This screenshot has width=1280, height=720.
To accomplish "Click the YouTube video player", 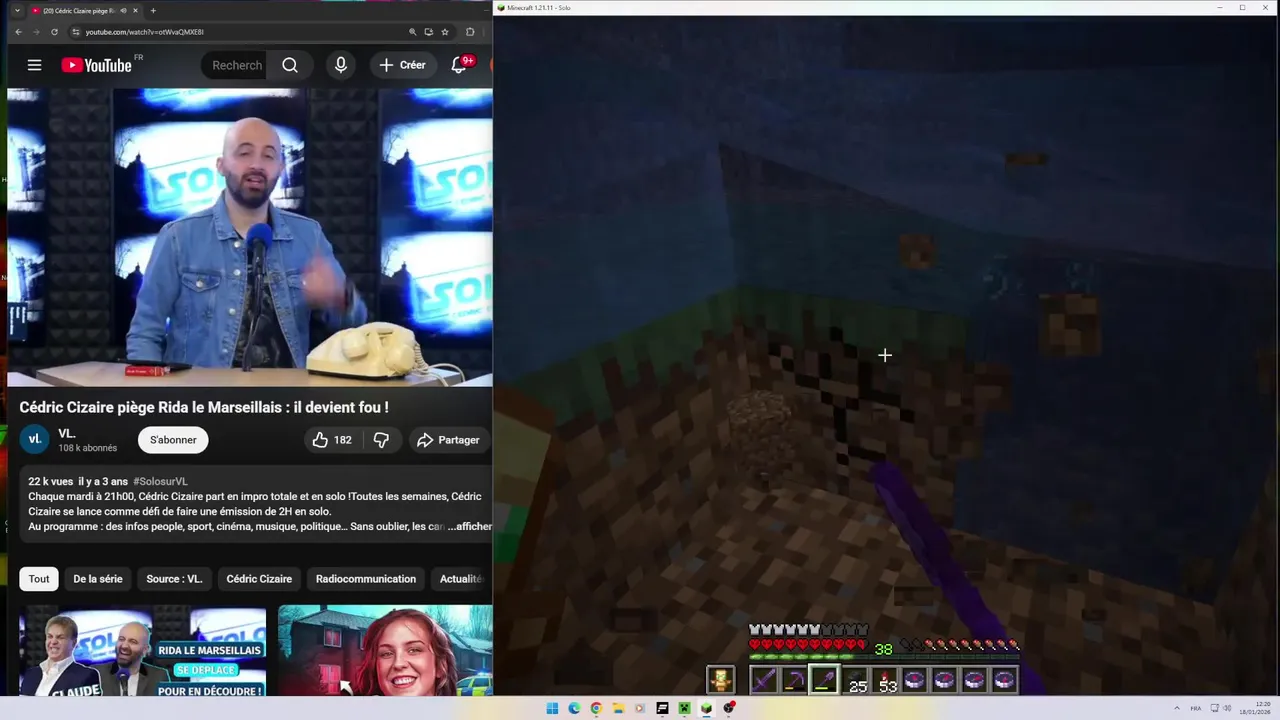I will 250,237.
